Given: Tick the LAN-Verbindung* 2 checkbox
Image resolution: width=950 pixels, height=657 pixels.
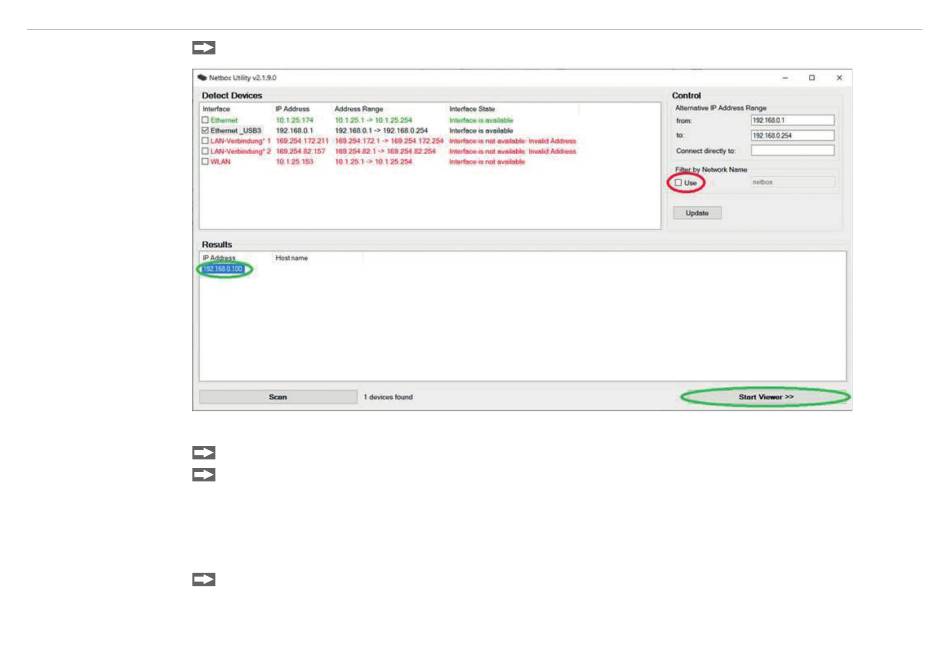Looking at the screenshot, I should (x=205, y=151).
